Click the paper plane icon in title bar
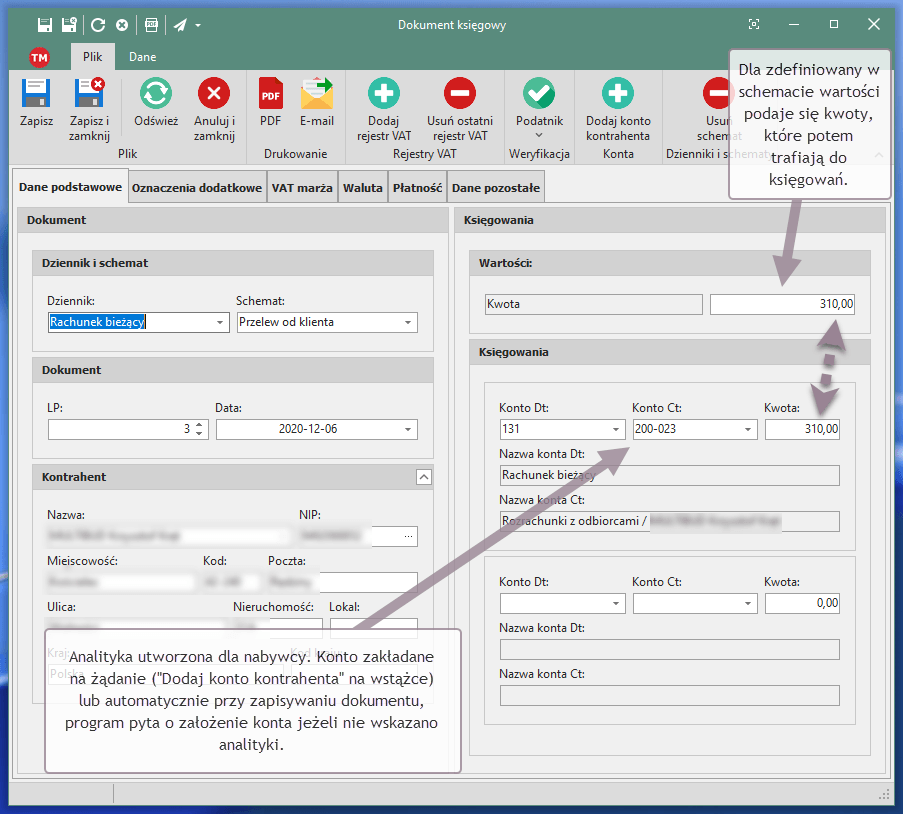Viewport: 903px width, 814px height. 178,25
